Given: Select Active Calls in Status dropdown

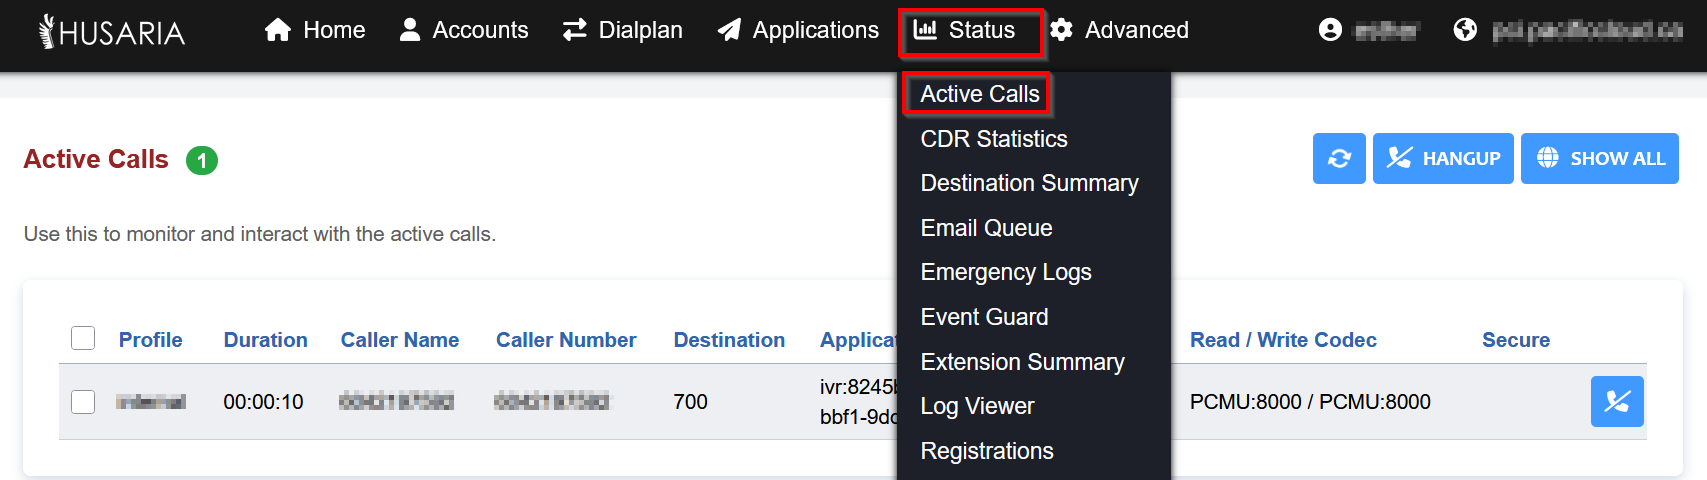Looking at the screenshot, I should click(980, 94).
